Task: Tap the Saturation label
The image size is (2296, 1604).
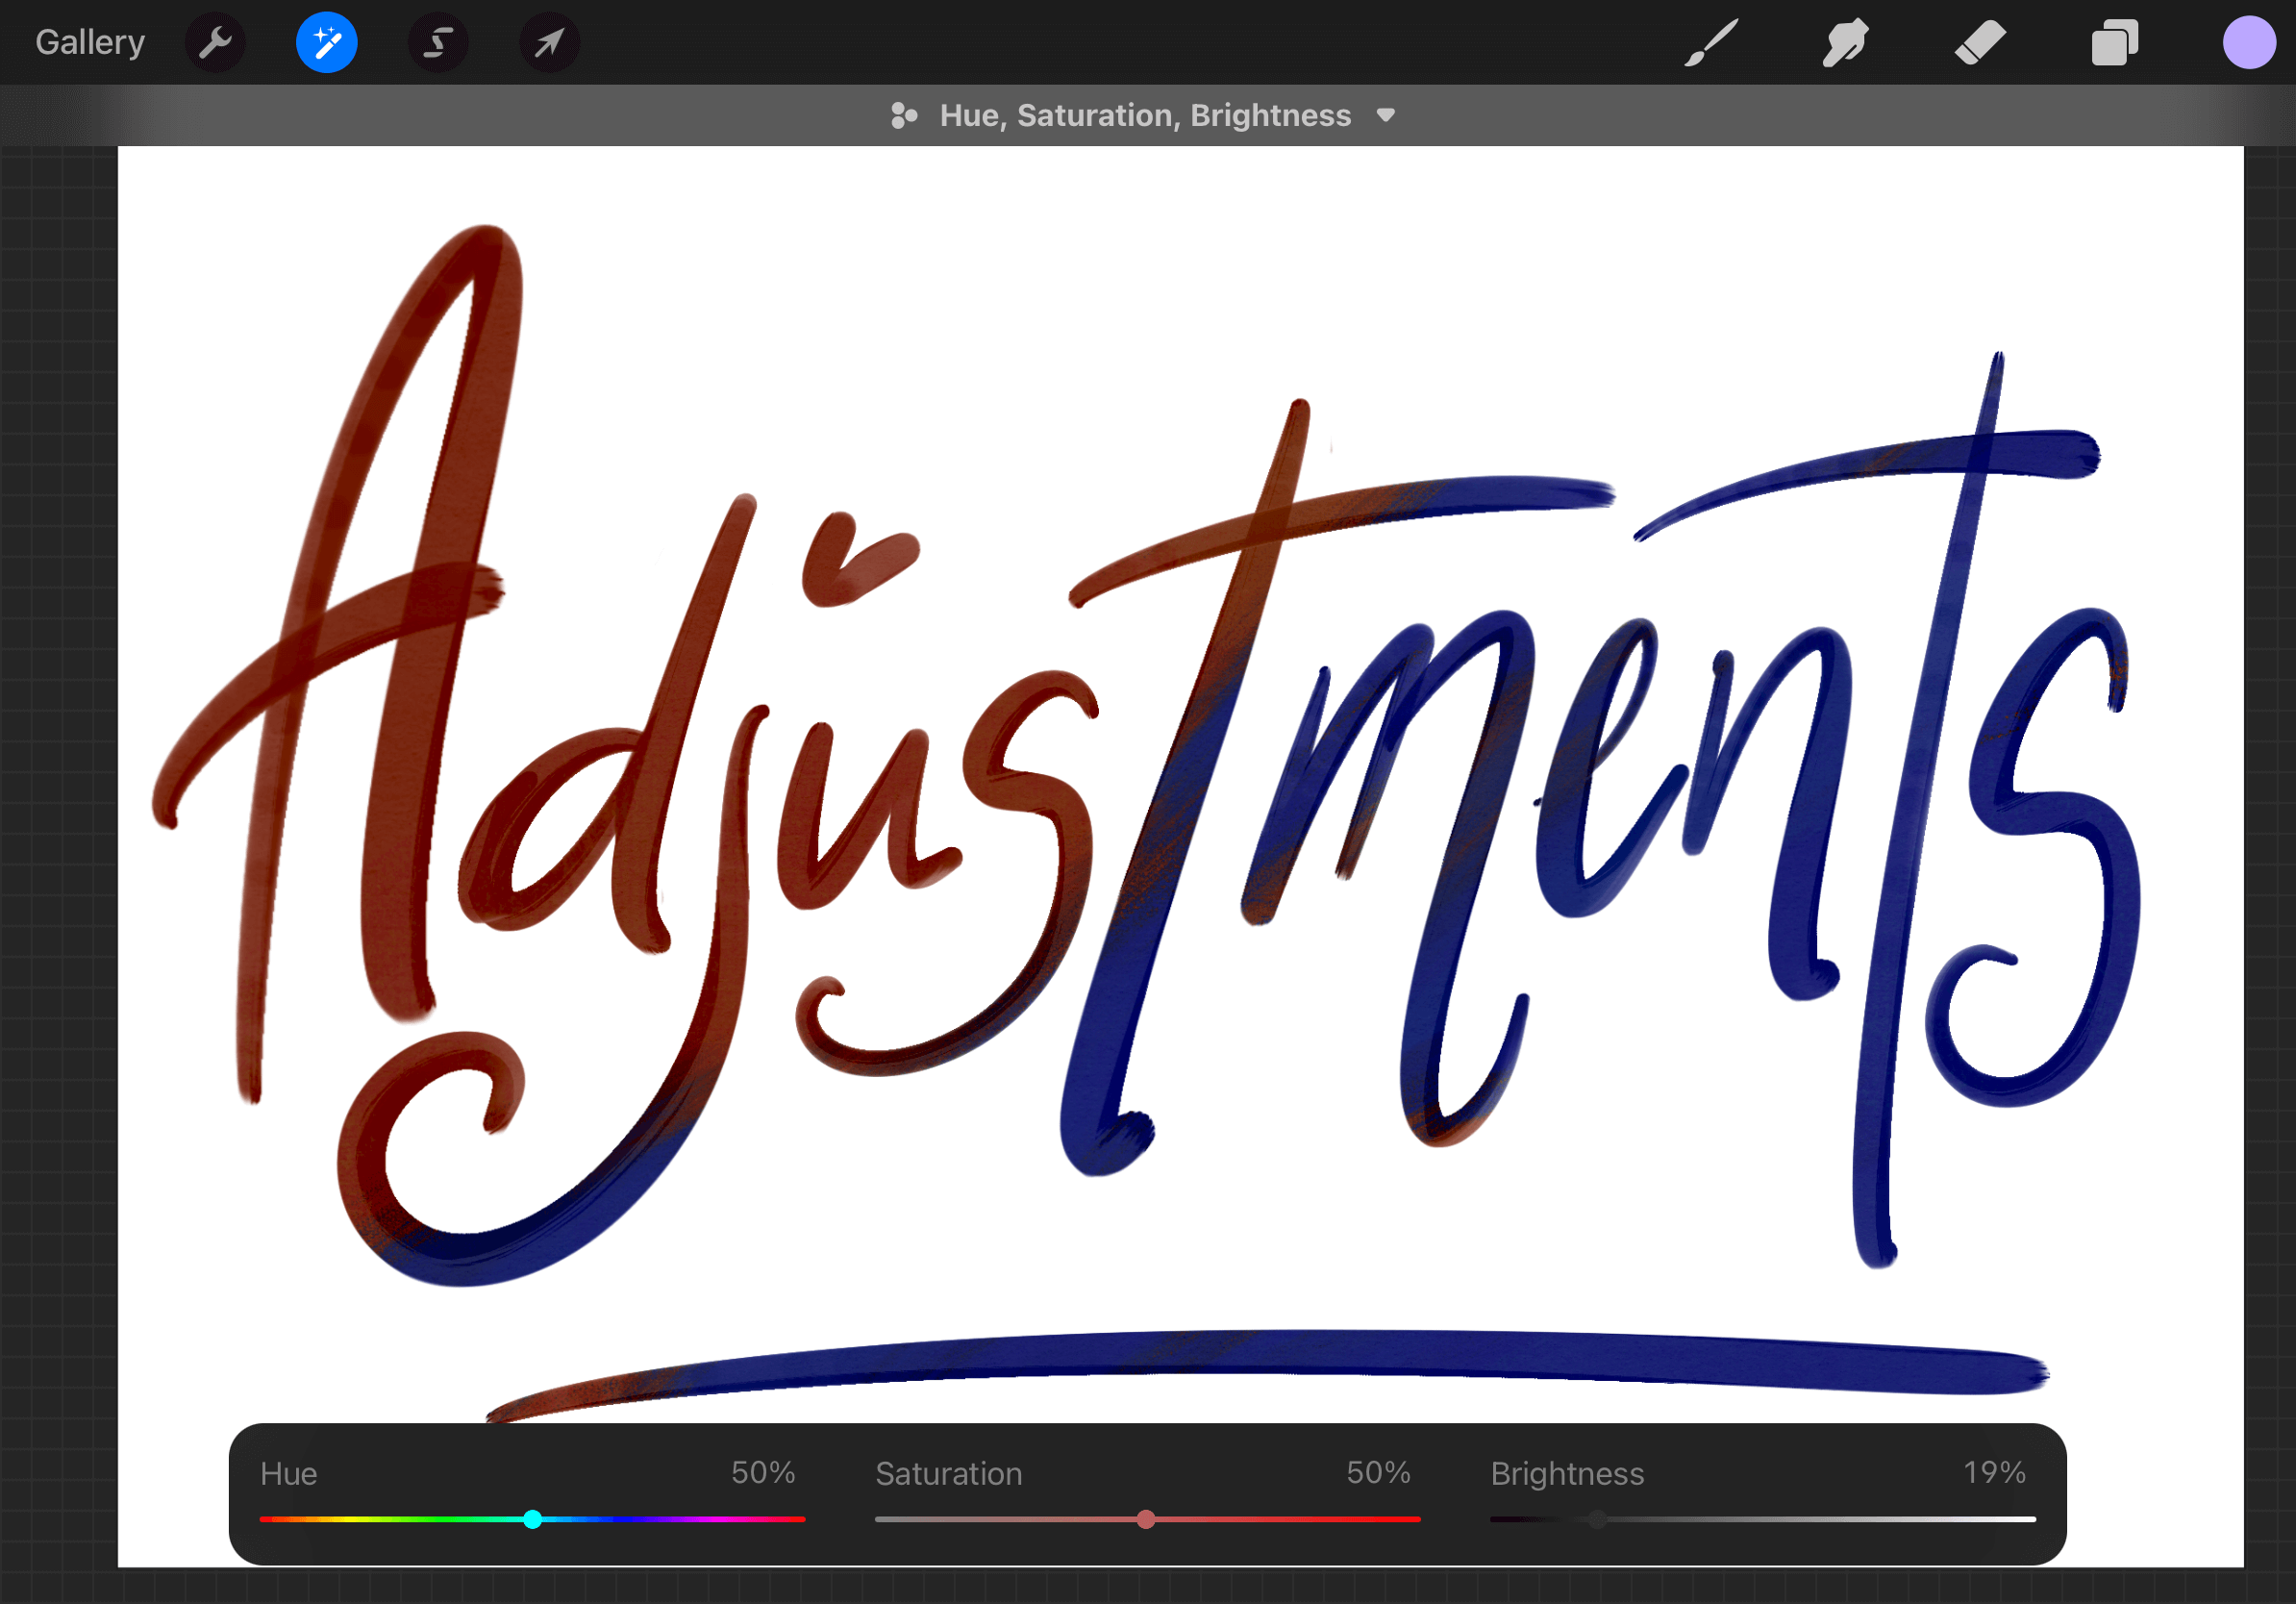Action: (x=948, y=1473)
